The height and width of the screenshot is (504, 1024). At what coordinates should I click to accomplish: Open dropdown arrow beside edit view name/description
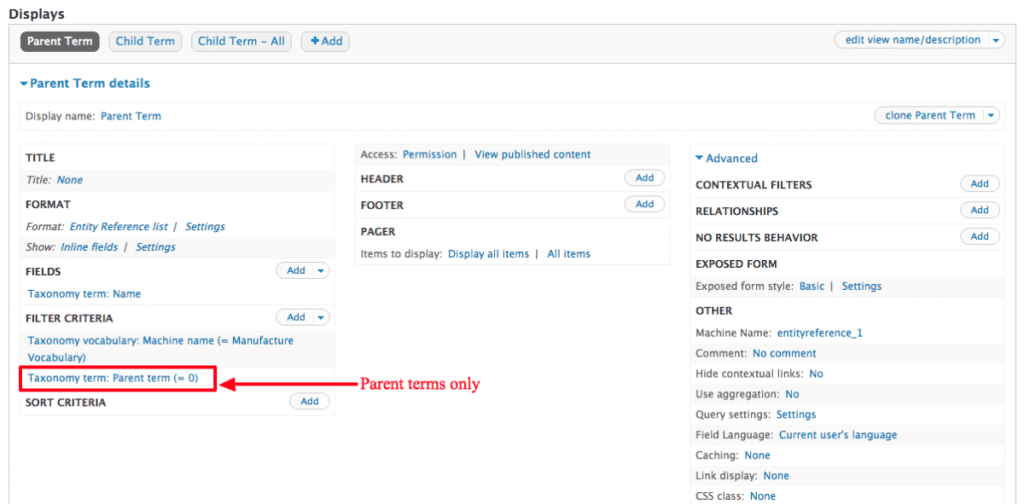994,40
